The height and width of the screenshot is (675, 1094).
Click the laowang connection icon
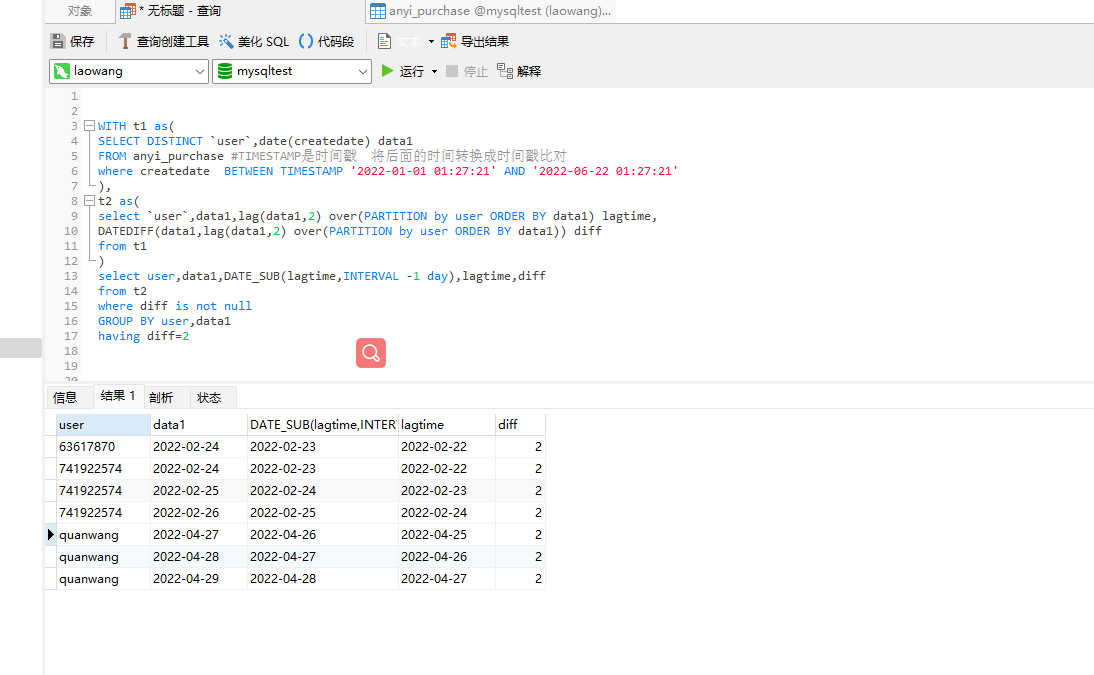pos(61,71)
